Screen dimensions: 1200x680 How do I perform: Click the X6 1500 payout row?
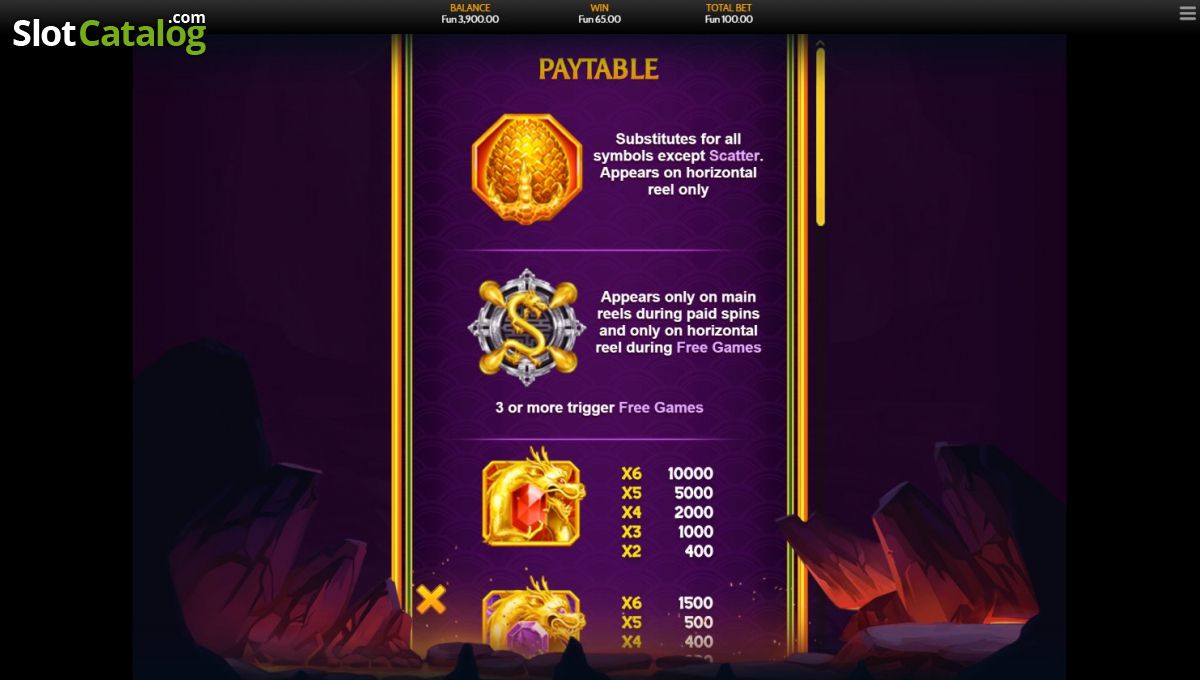click(x=667, y=603)
